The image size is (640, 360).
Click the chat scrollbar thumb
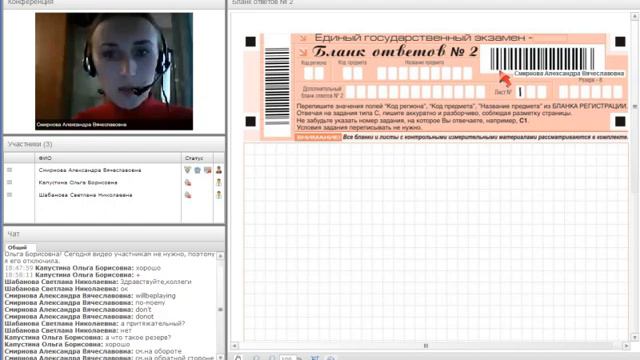click(220, 309)
